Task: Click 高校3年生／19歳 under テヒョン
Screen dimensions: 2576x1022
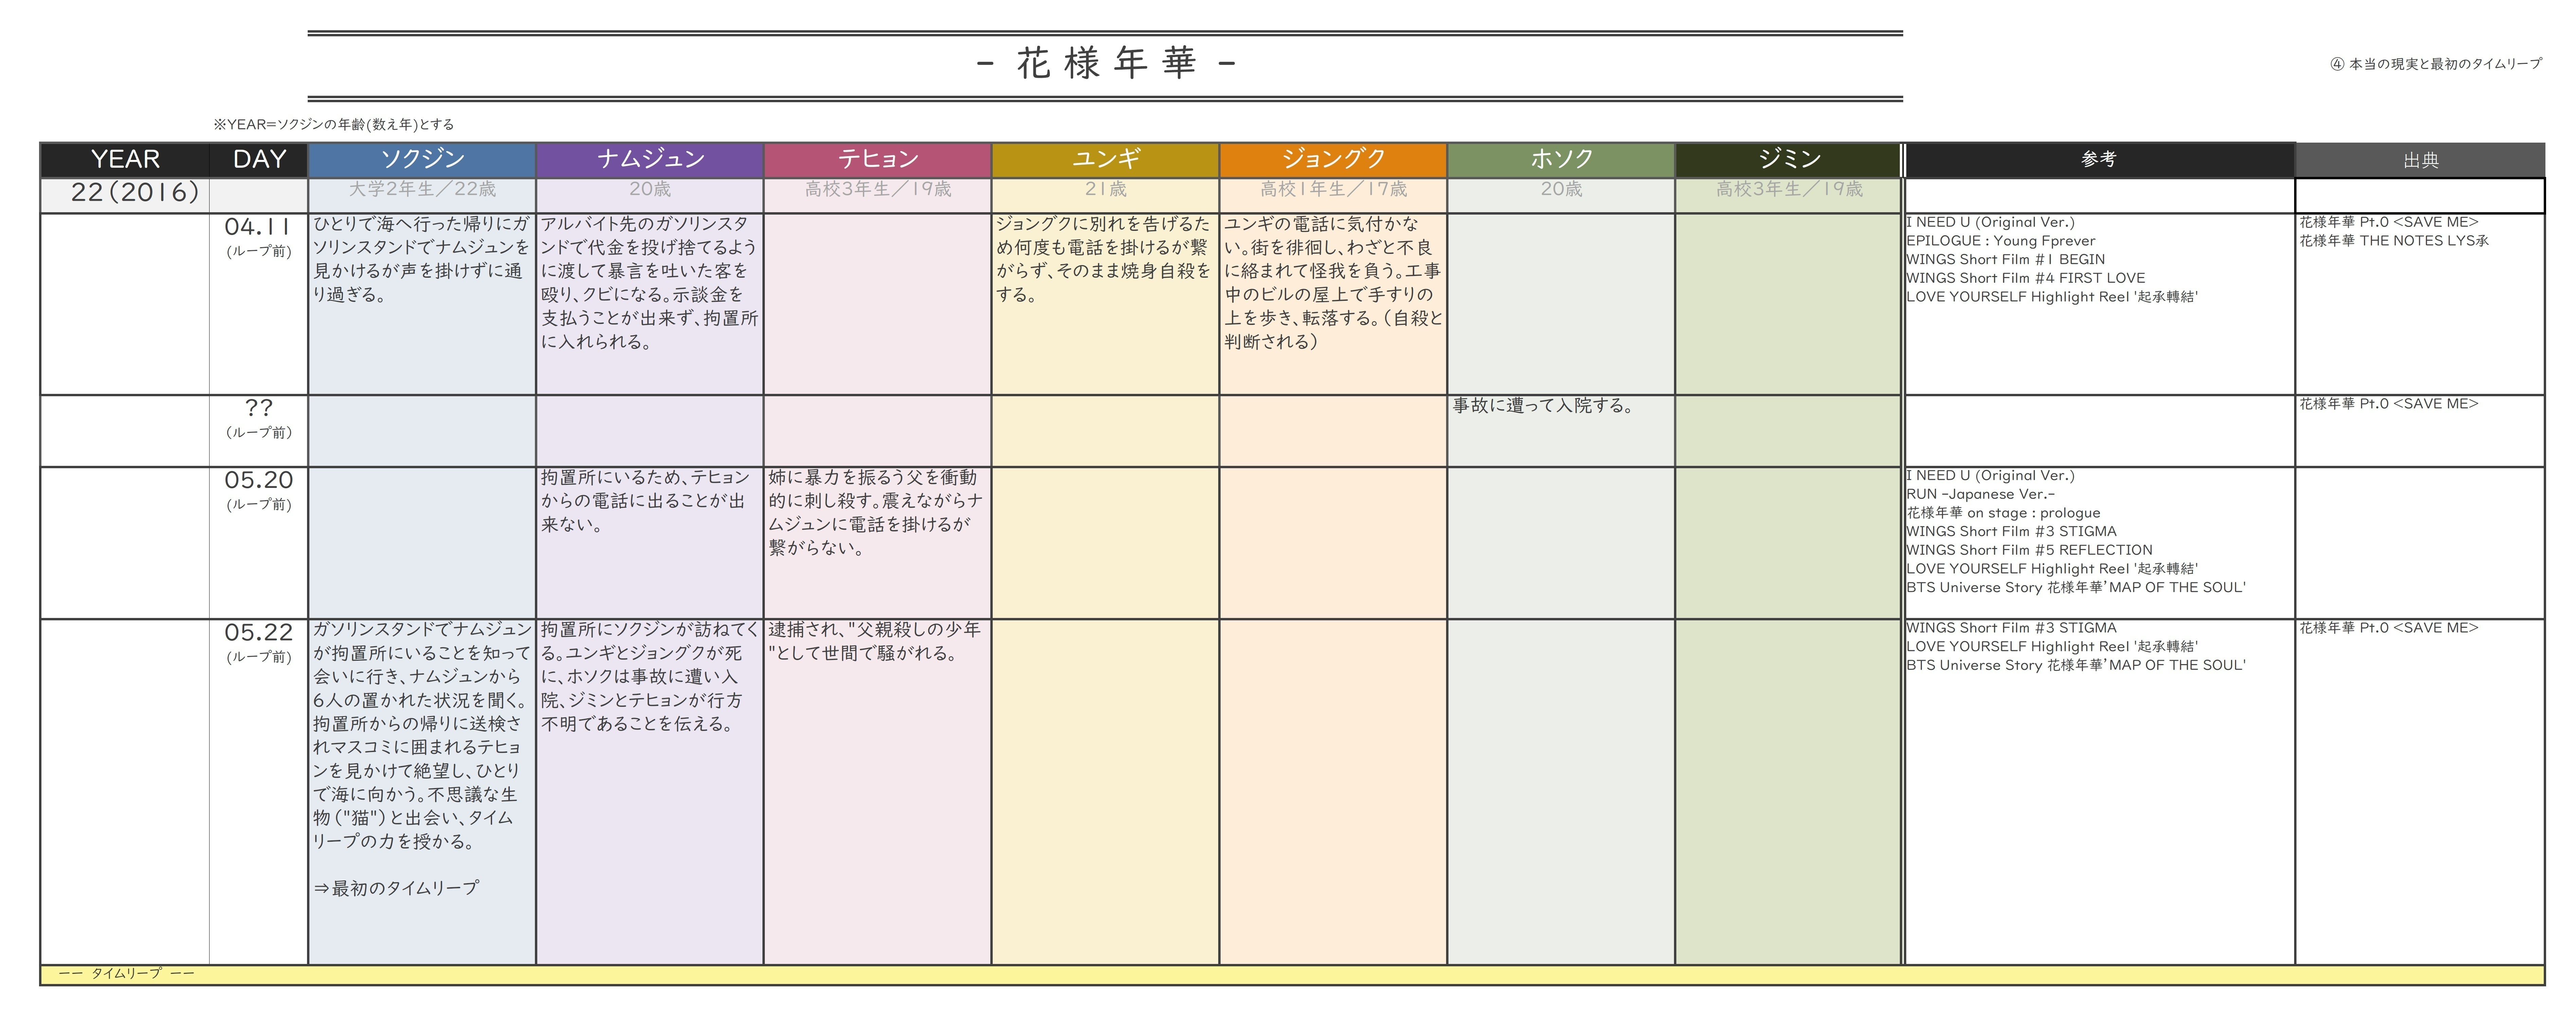Action: (x=878, y=189)
